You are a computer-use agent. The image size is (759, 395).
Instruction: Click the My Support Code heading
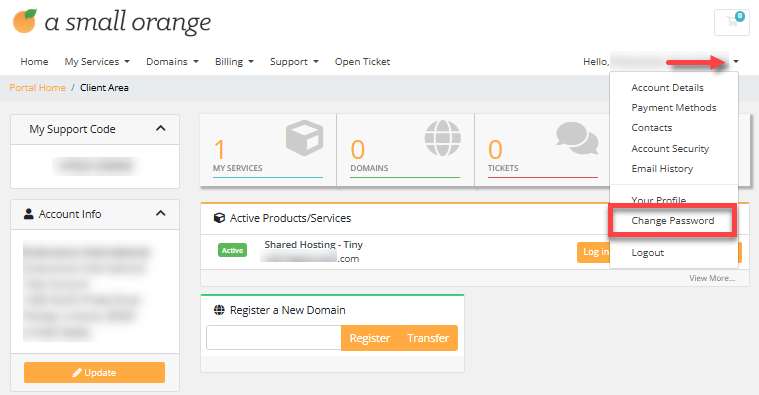tap(72, 129)
